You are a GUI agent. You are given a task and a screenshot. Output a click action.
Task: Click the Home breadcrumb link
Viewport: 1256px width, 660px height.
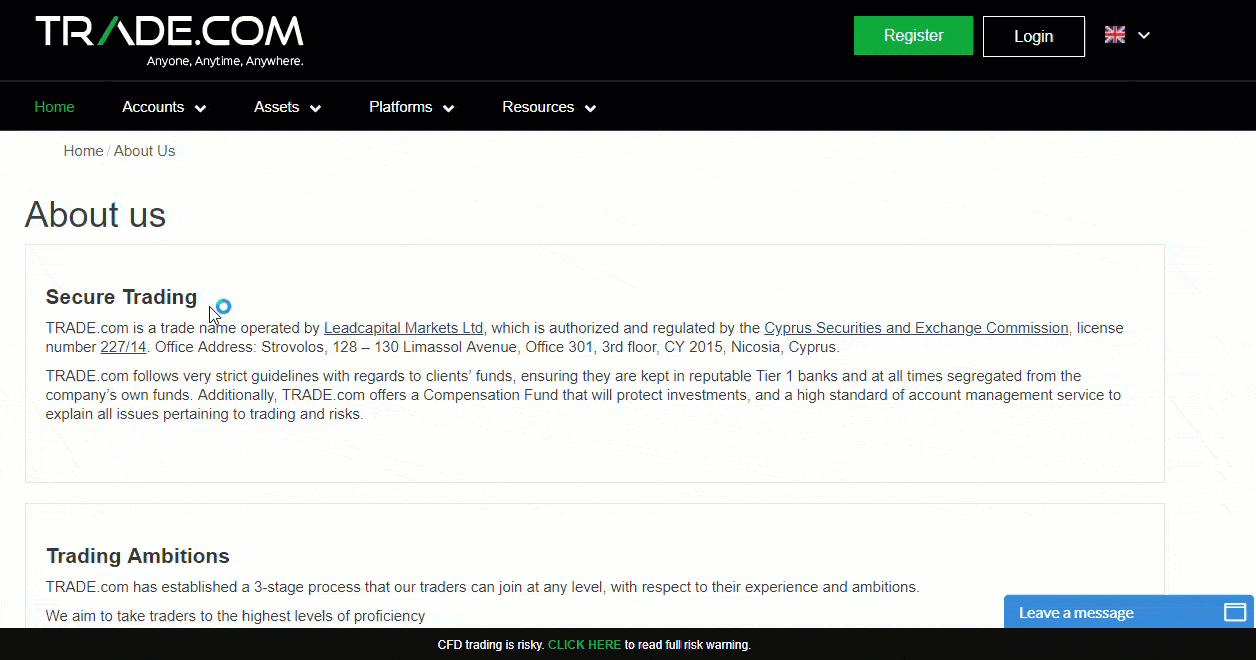pos(83,151)
